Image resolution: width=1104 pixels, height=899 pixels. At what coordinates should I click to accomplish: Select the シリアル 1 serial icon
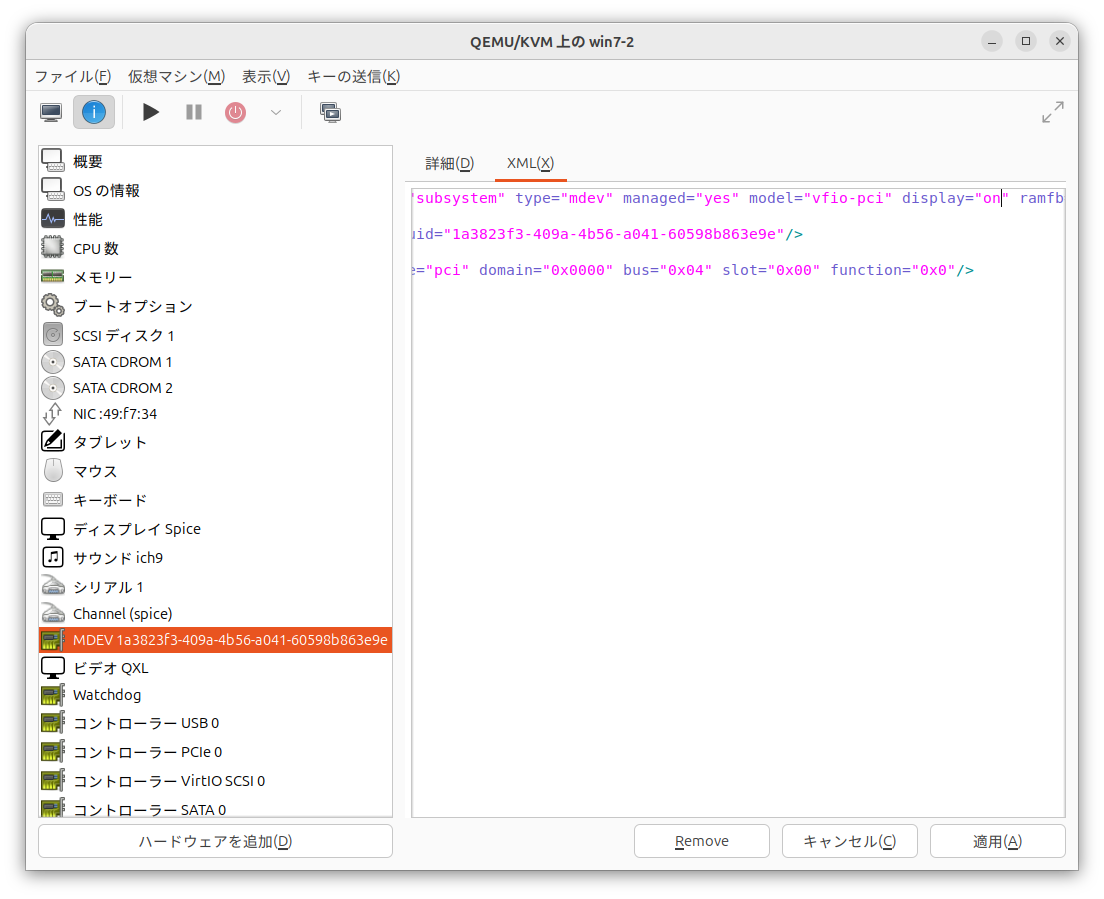pyautogui.click(x=53, y=586)
